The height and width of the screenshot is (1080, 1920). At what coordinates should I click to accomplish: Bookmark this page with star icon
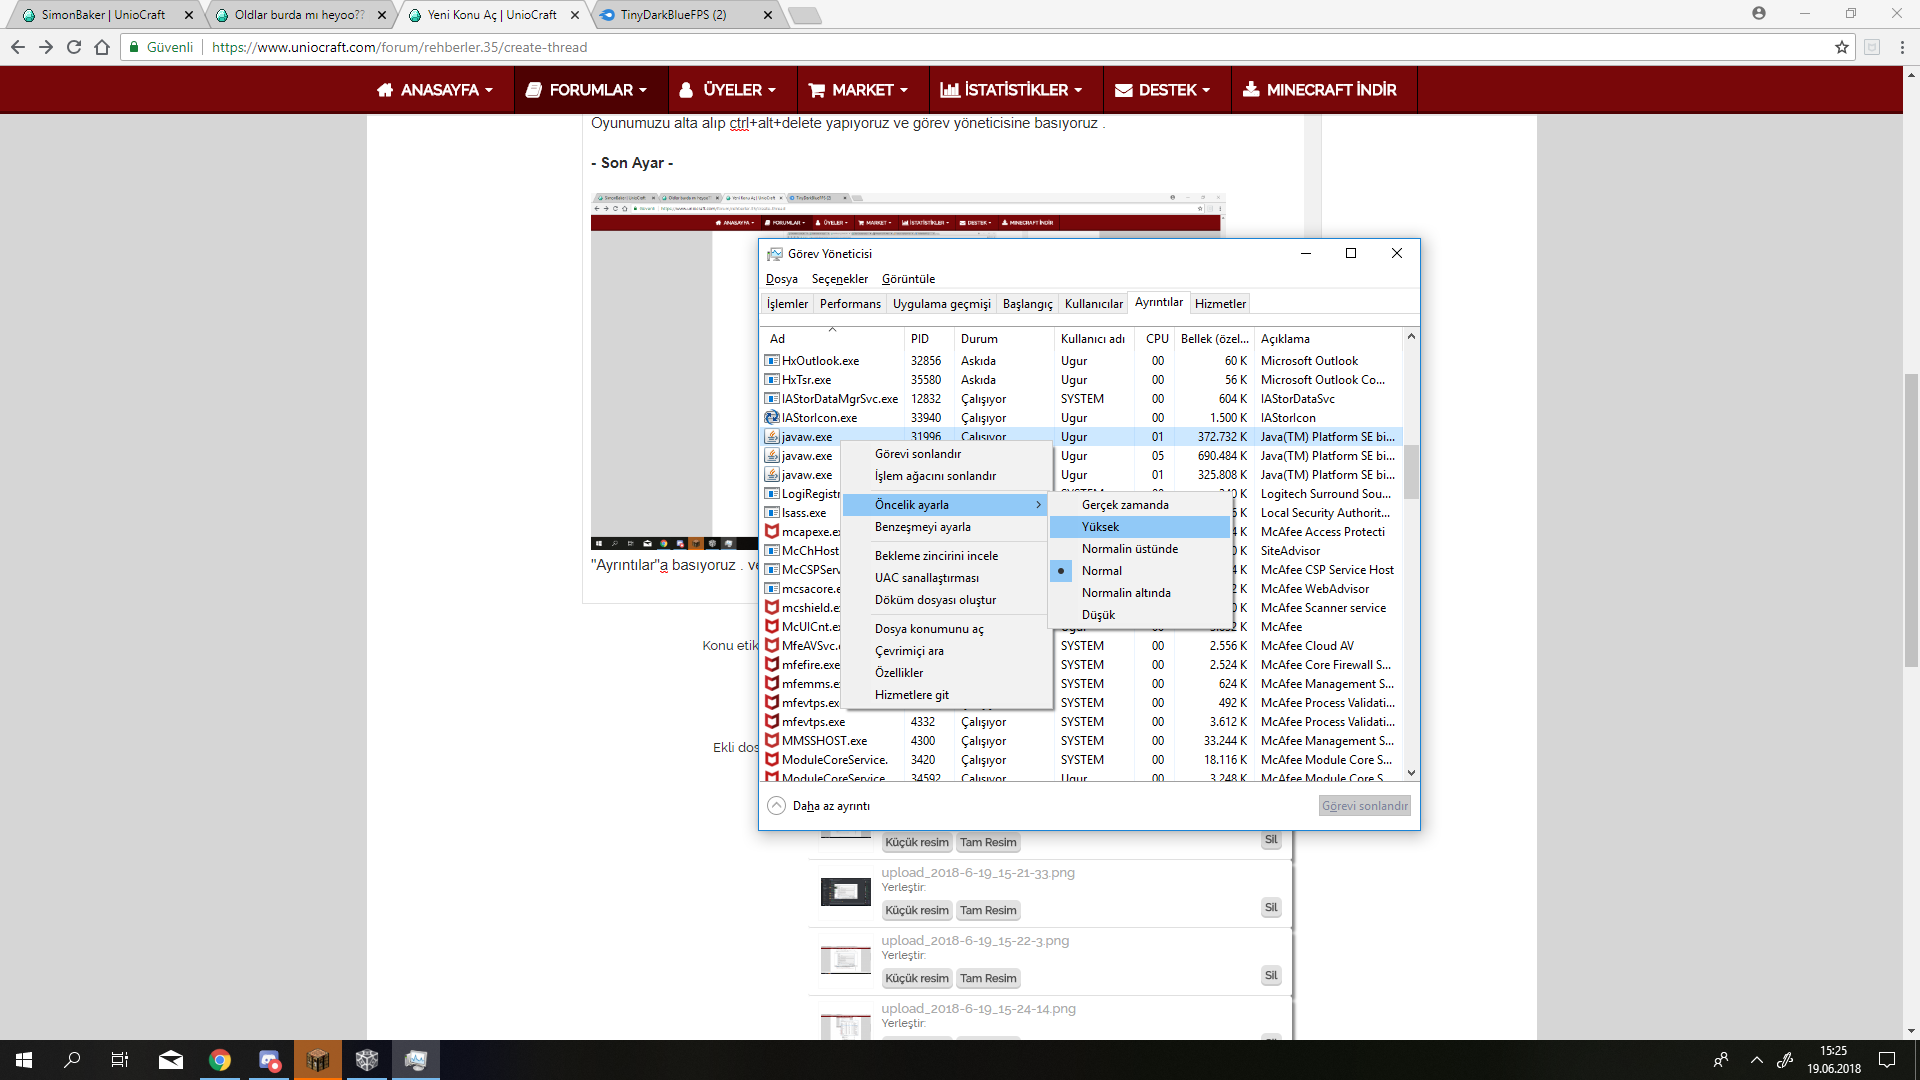(x=1842, y=47)
